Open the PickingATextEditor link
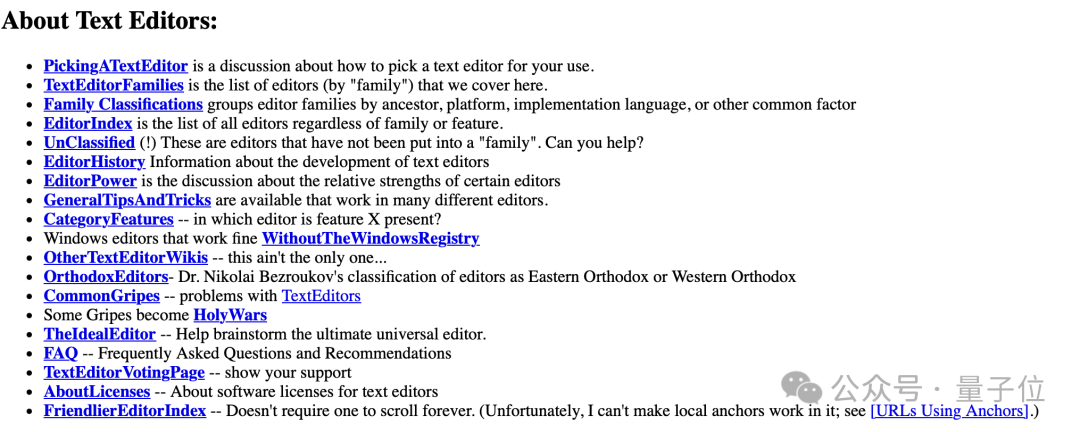1080x432 pixels. point(116,66)
